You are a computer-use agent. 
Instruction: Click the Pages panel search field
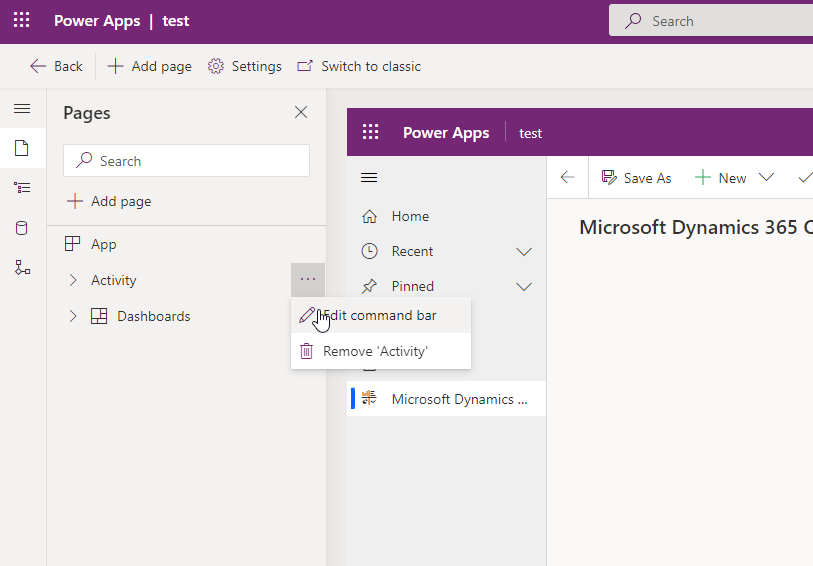coord(187,161)
